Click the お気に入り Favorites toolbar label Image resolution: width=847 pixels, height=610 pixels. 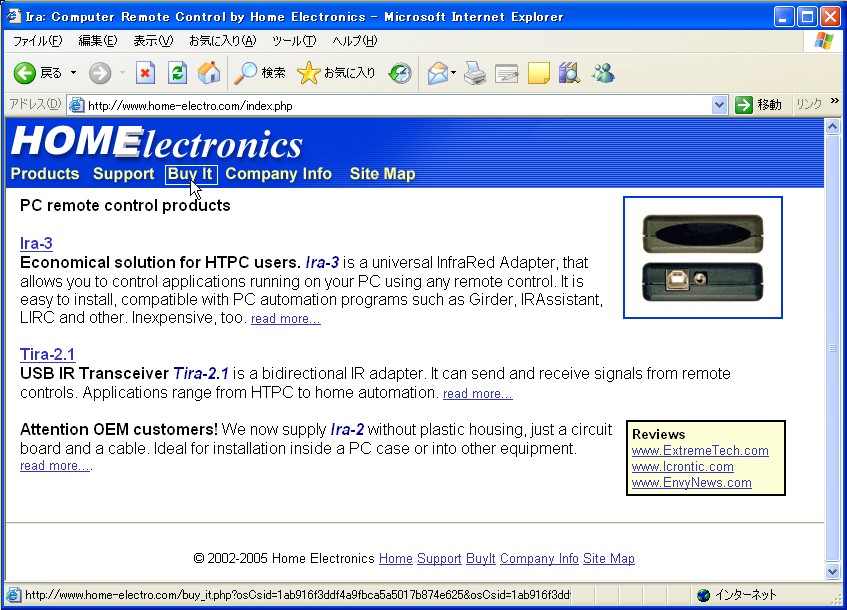click(x=349, y=73)
